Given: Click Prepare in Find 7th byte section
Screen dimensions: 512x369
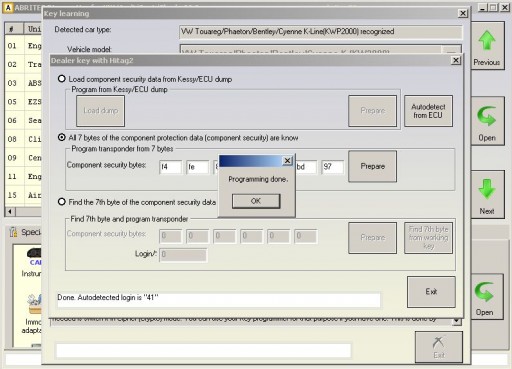Looking at the screenshot, I should click(x=373, y=238).
